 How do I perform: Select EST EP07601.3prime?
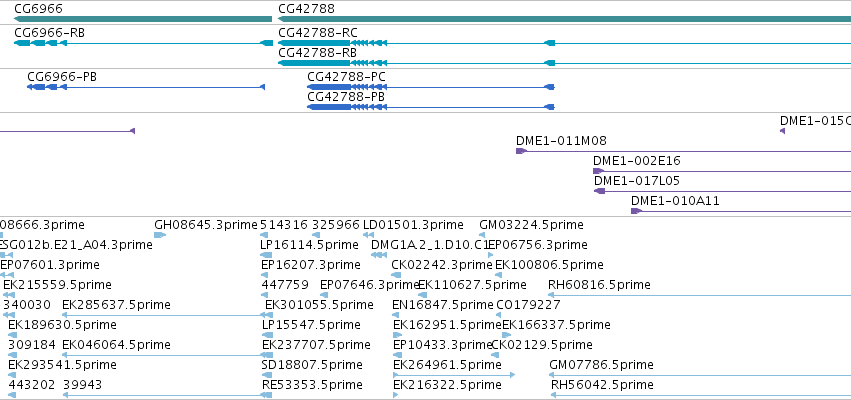point(50,265)
